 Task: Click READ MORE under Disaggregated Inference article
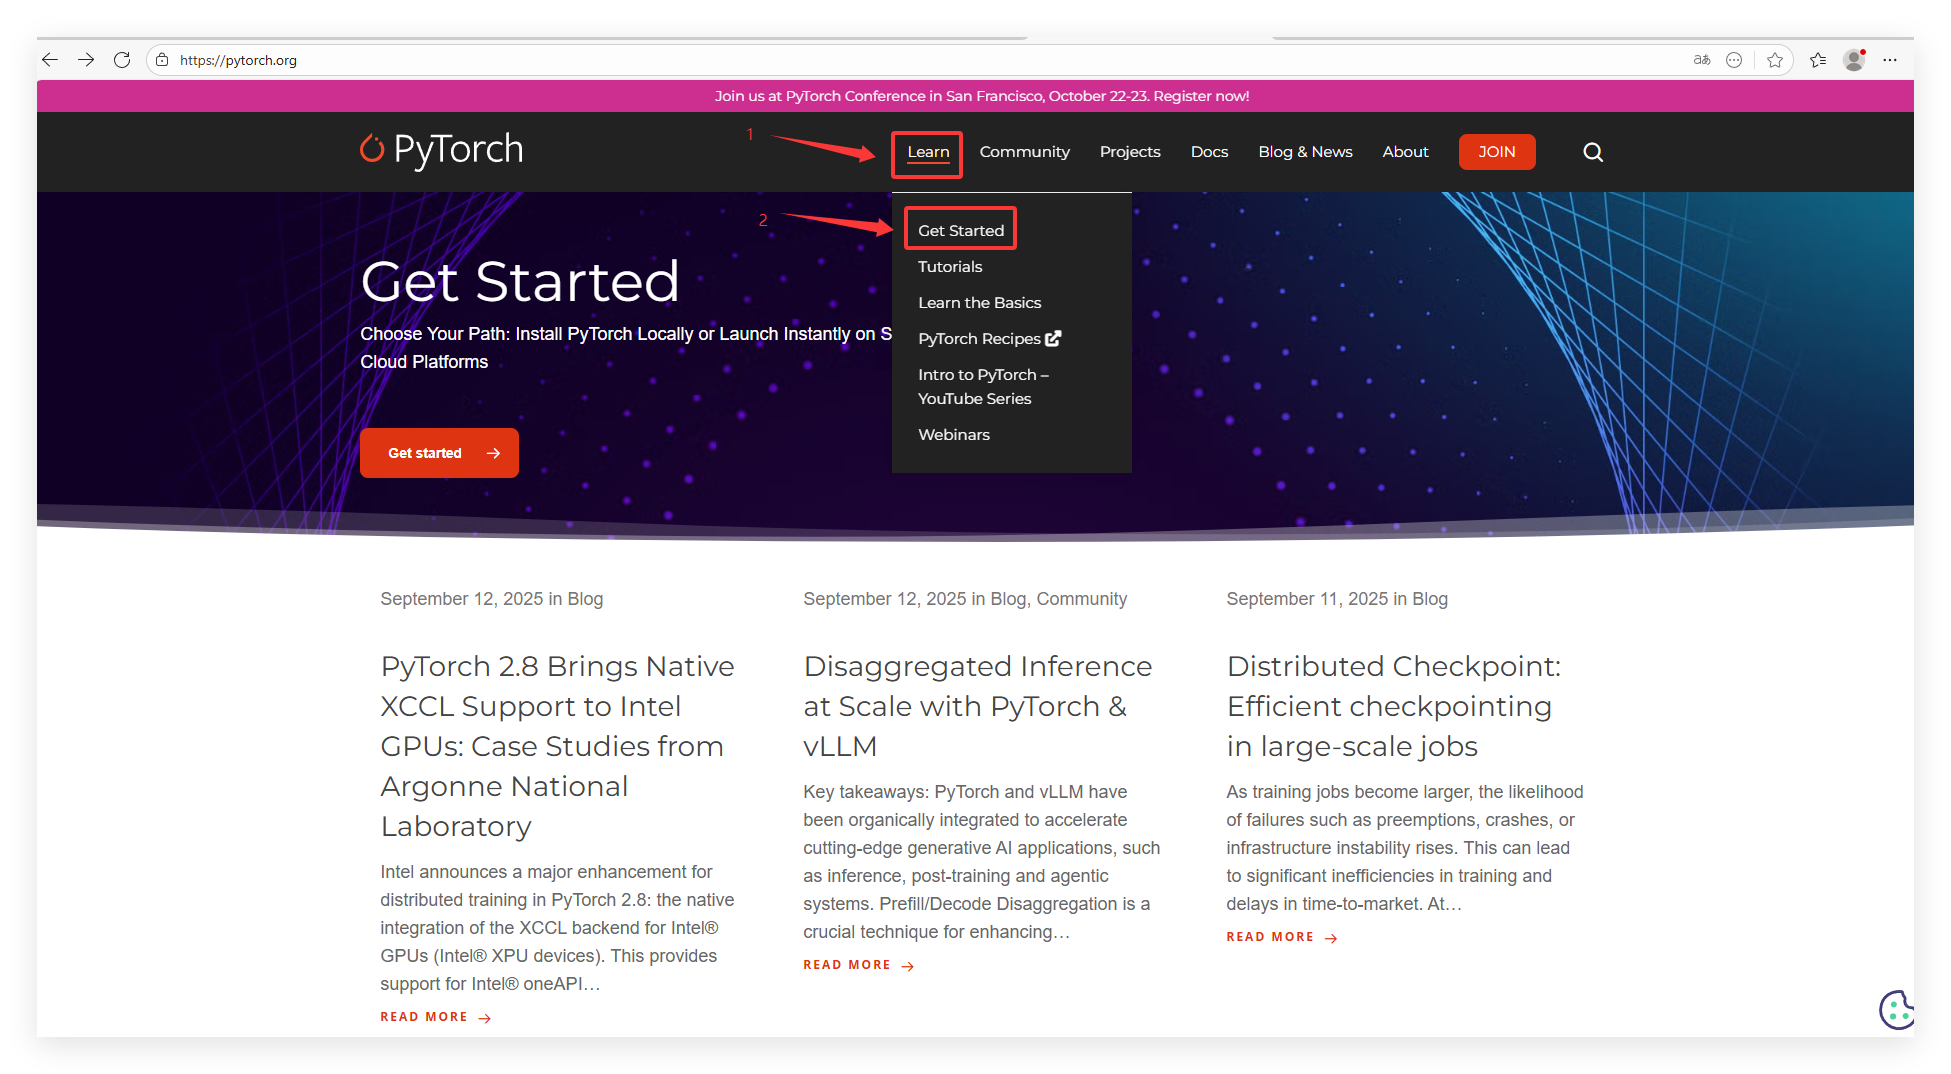pyautogui.click(x=859, y=965)
